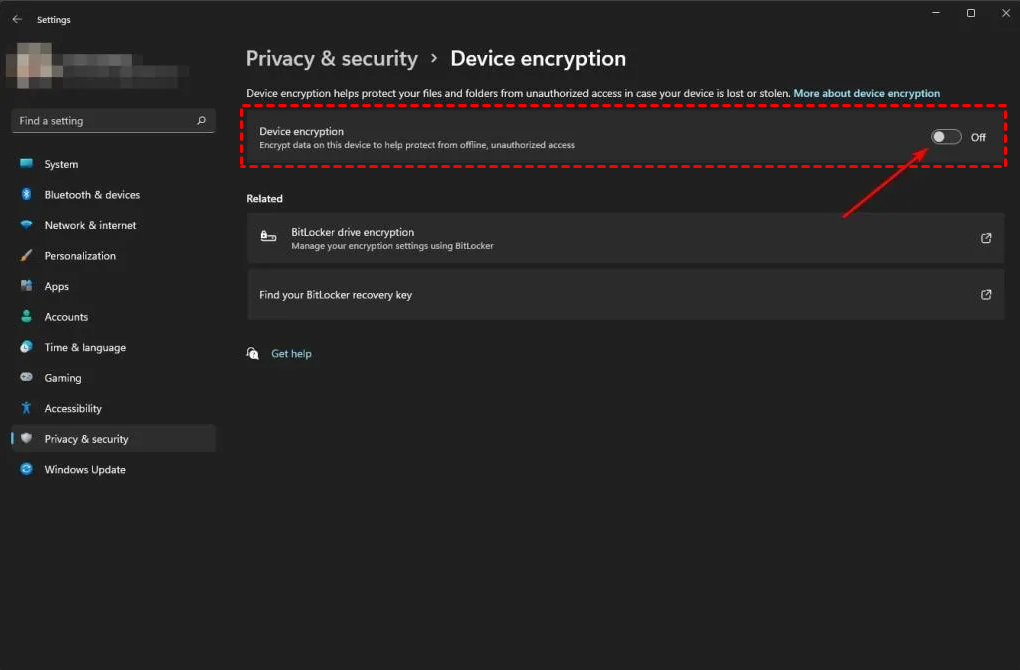
Task: Open BitLocker drive encryption external link icon
Action: (986, 238)
